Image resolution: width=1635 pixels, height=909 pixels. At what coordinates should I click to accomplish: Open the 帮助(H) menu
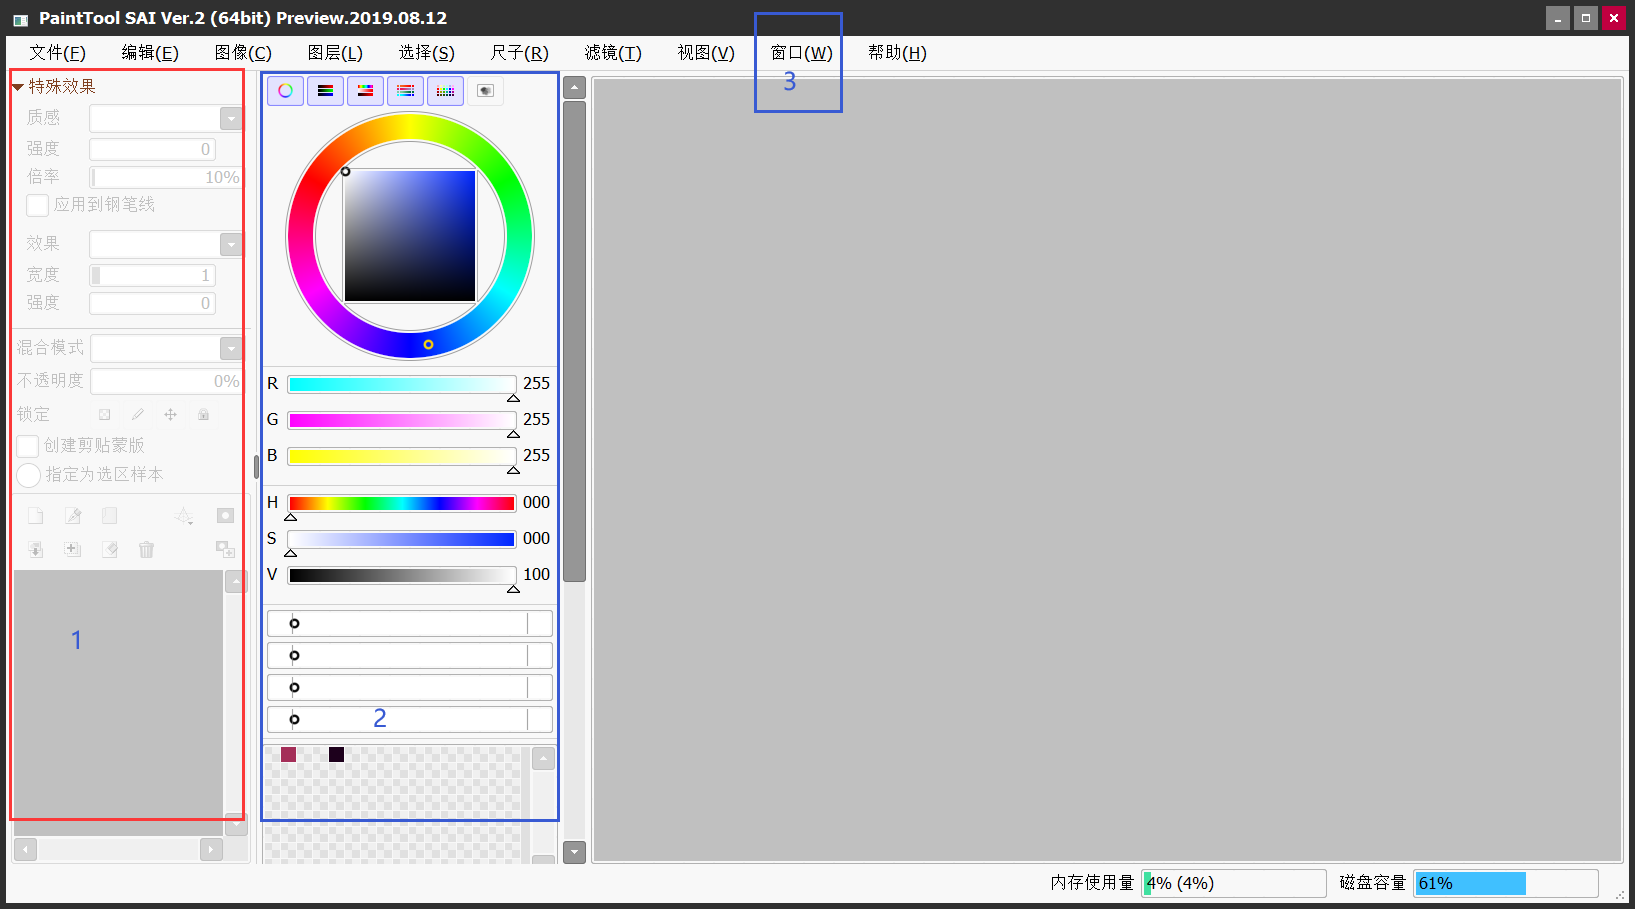tap(897, 53)
